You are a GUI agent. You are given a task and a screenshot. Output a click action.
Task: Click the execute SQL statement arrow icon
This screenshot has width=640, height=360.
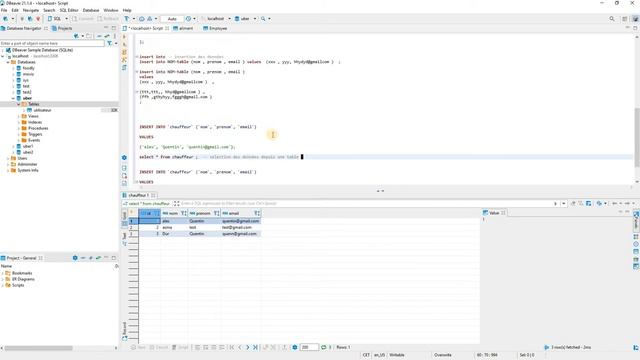coord(124,37)
